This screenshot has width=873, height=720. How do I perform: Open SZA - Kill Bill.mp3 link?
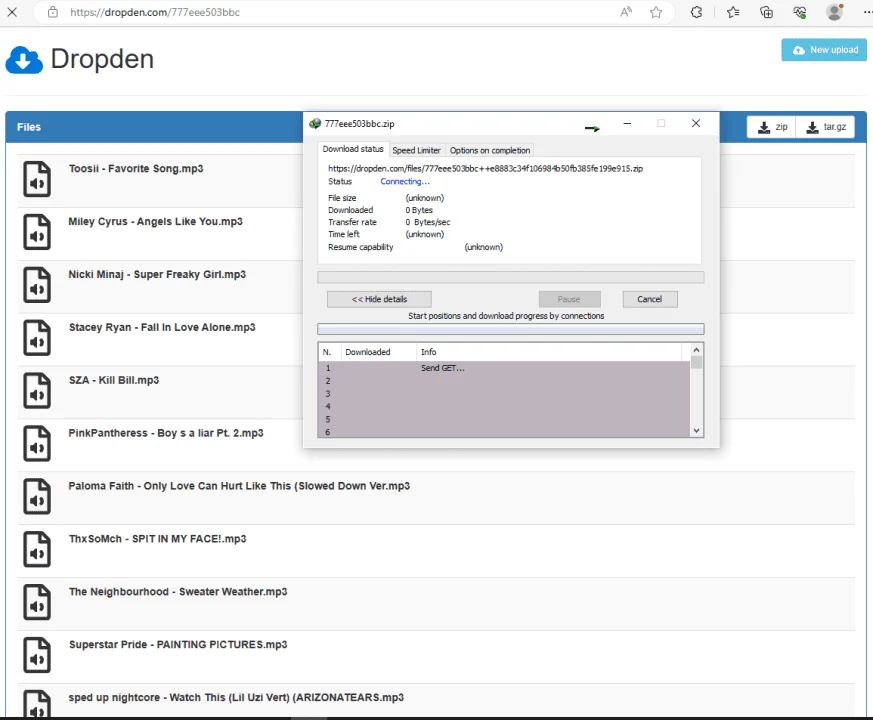tap(114, 380)
